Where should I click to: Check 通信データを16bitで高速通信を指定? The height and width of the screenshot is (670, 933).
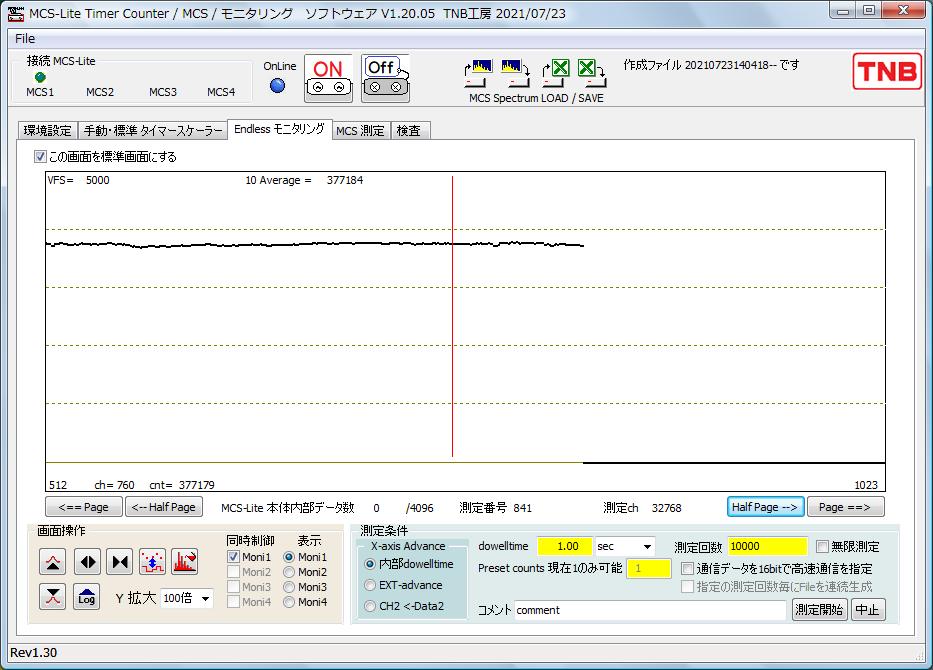click(x=687, y=568)
